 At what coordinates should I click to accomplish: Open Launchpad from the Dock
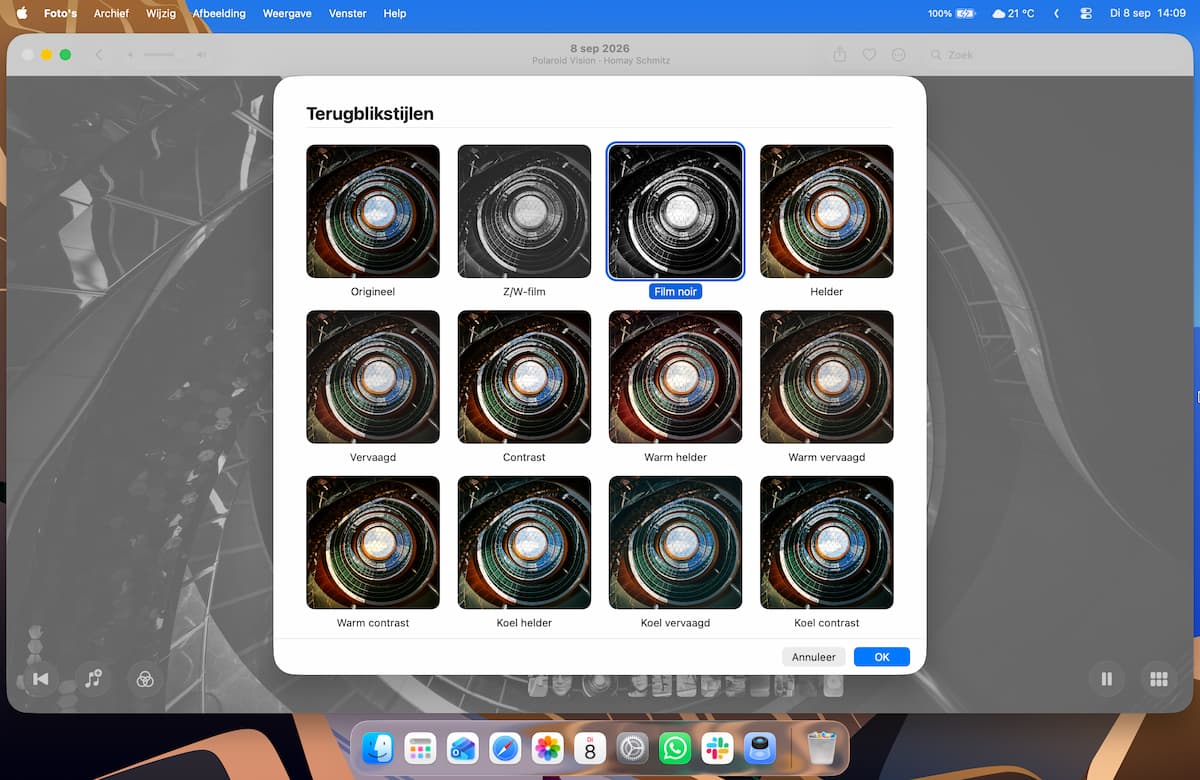coord(420,748)
